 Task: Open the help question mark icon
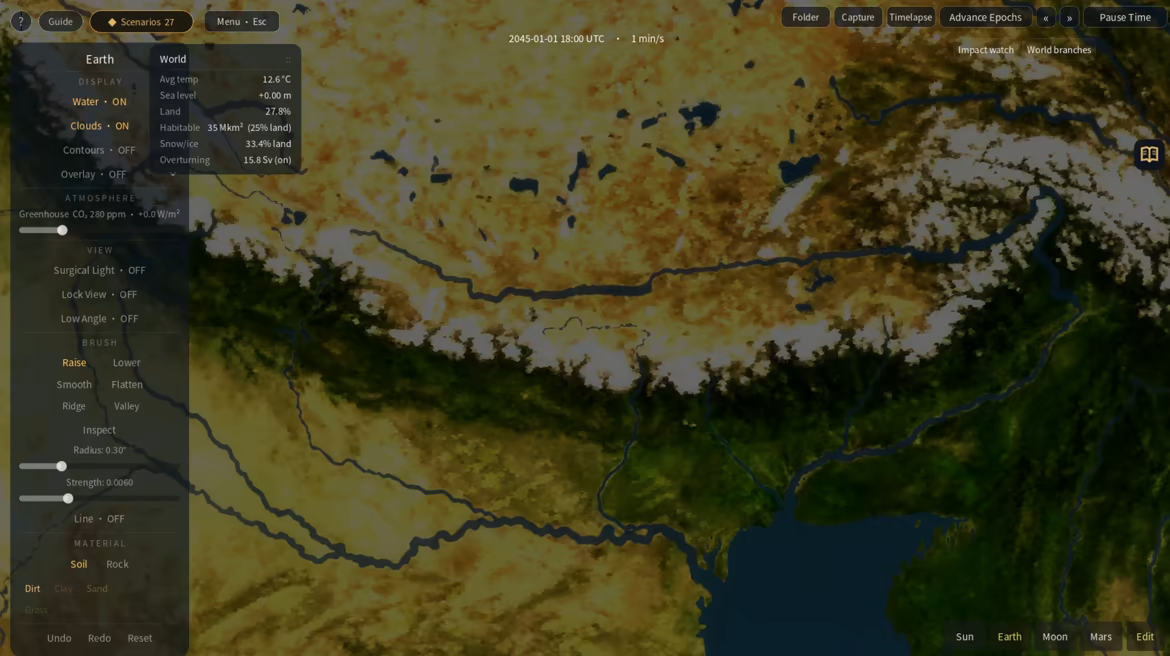point(21,22)
